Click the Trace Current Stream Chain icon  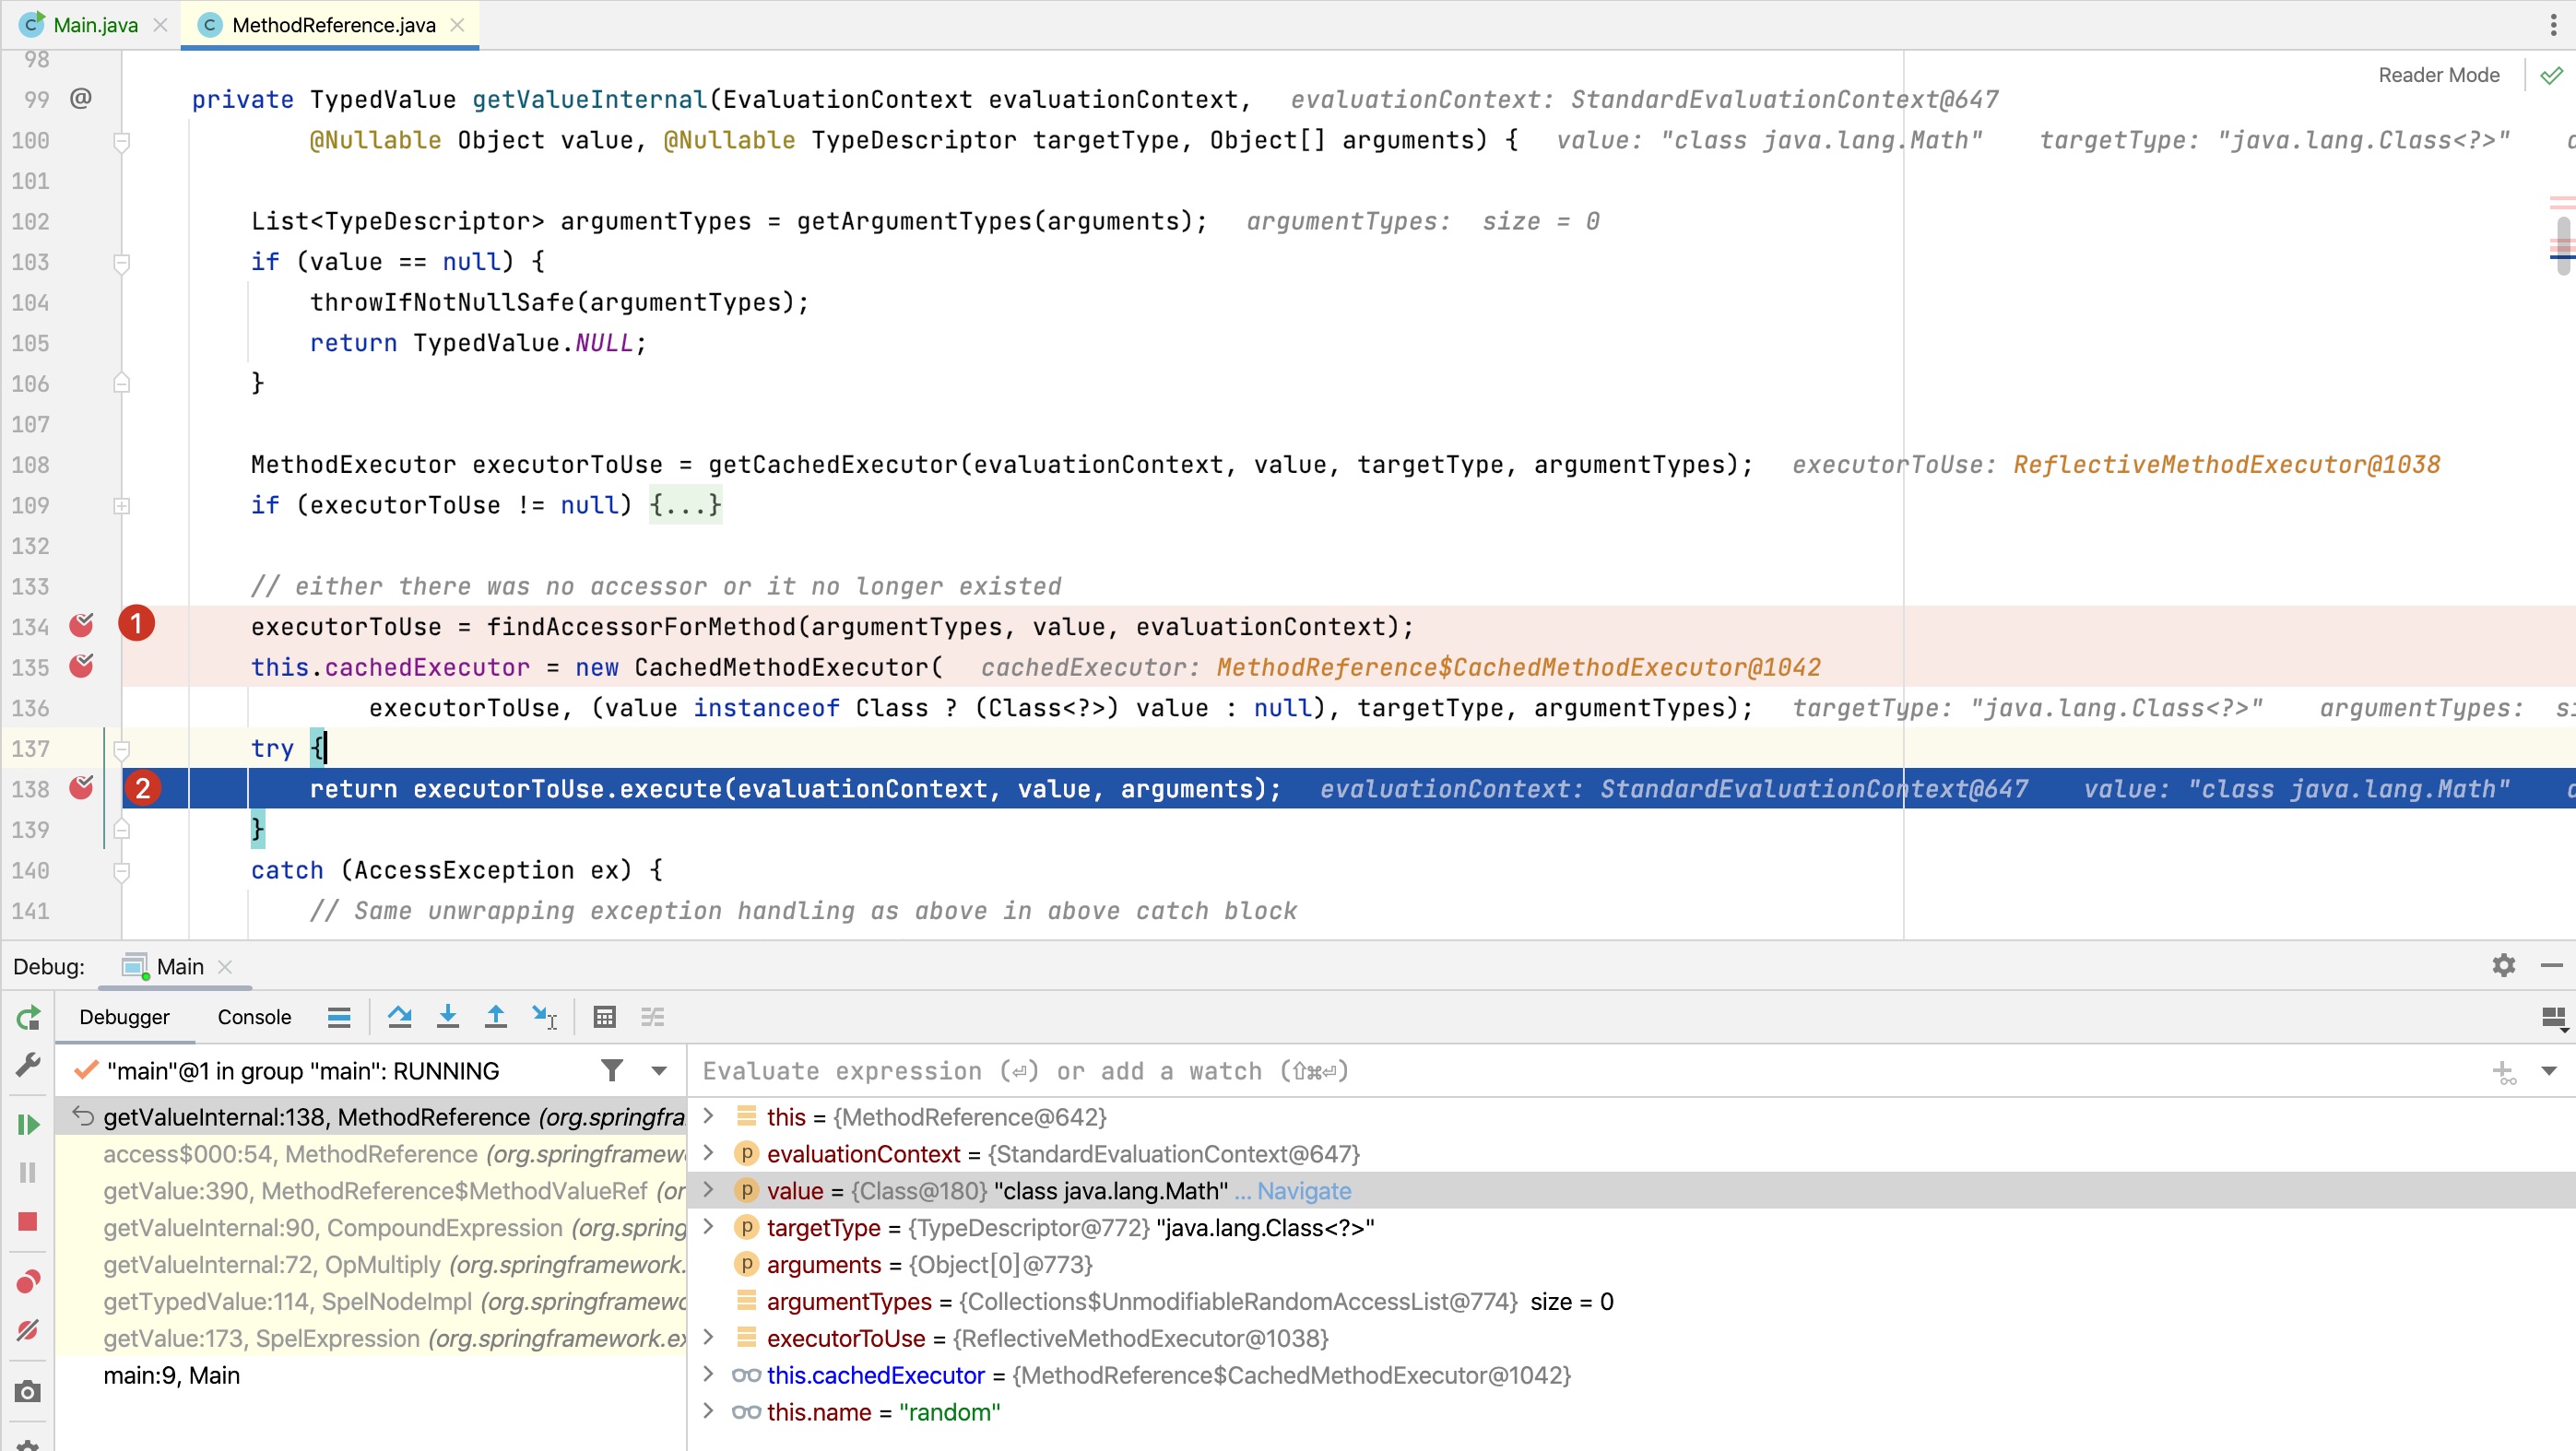coord(653,1018)
